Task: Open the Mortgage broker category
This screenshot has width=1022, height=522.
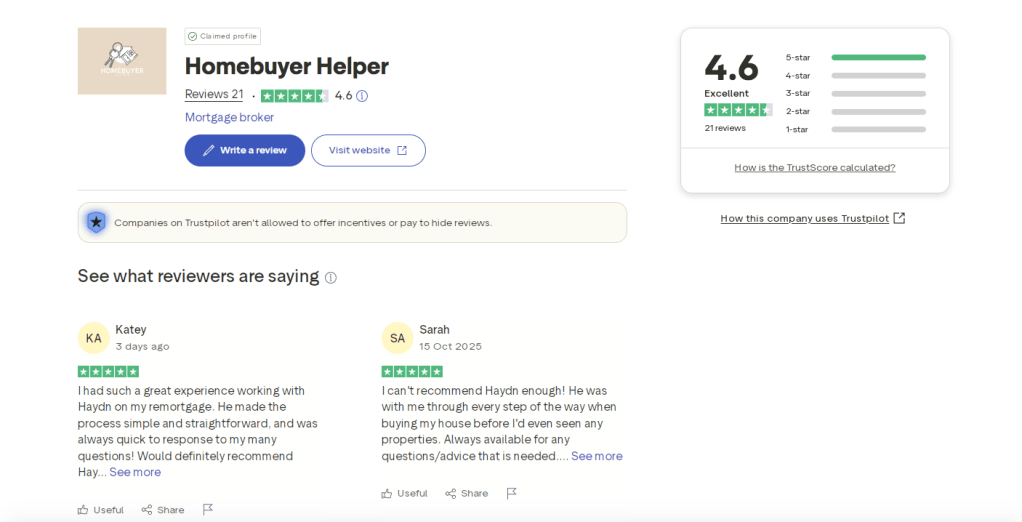Action: [x=229, y=117]
